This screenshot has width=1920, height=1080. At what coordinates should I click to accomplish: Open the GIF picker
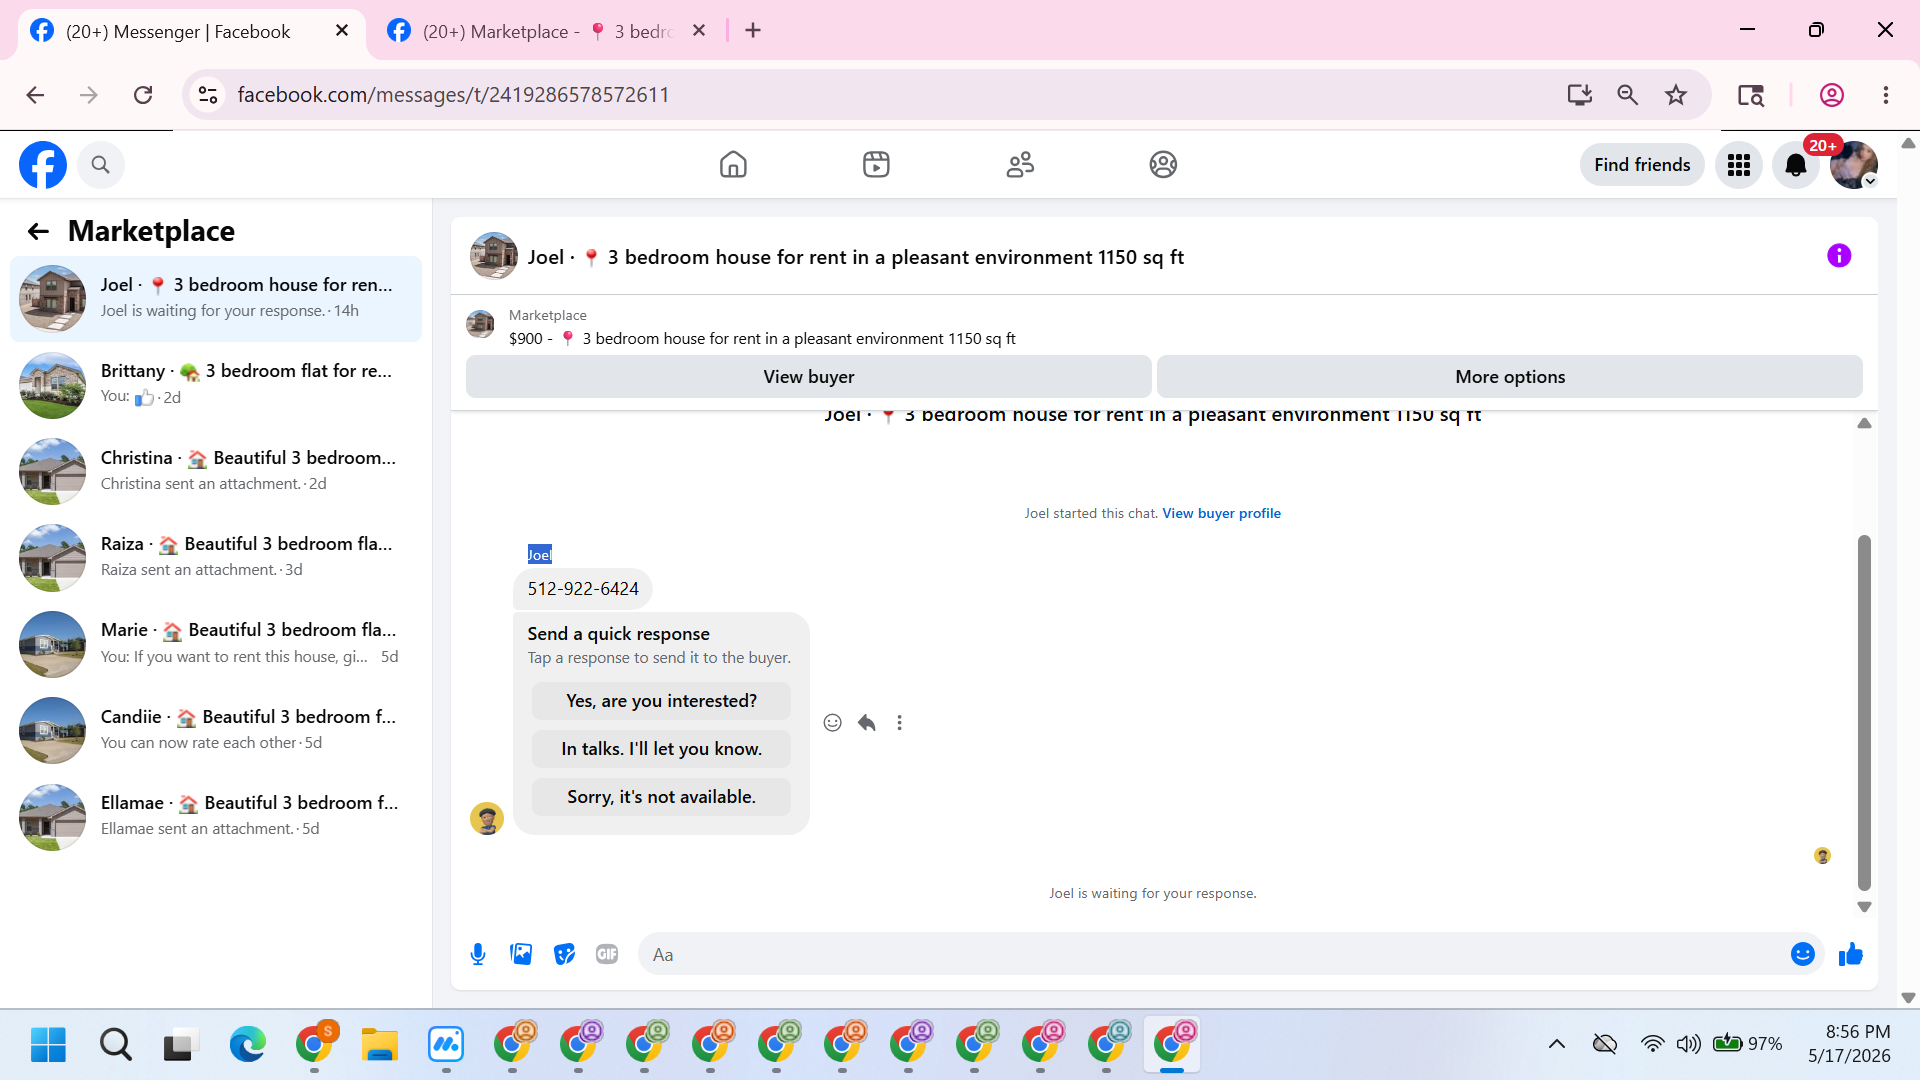coord(607,955)
